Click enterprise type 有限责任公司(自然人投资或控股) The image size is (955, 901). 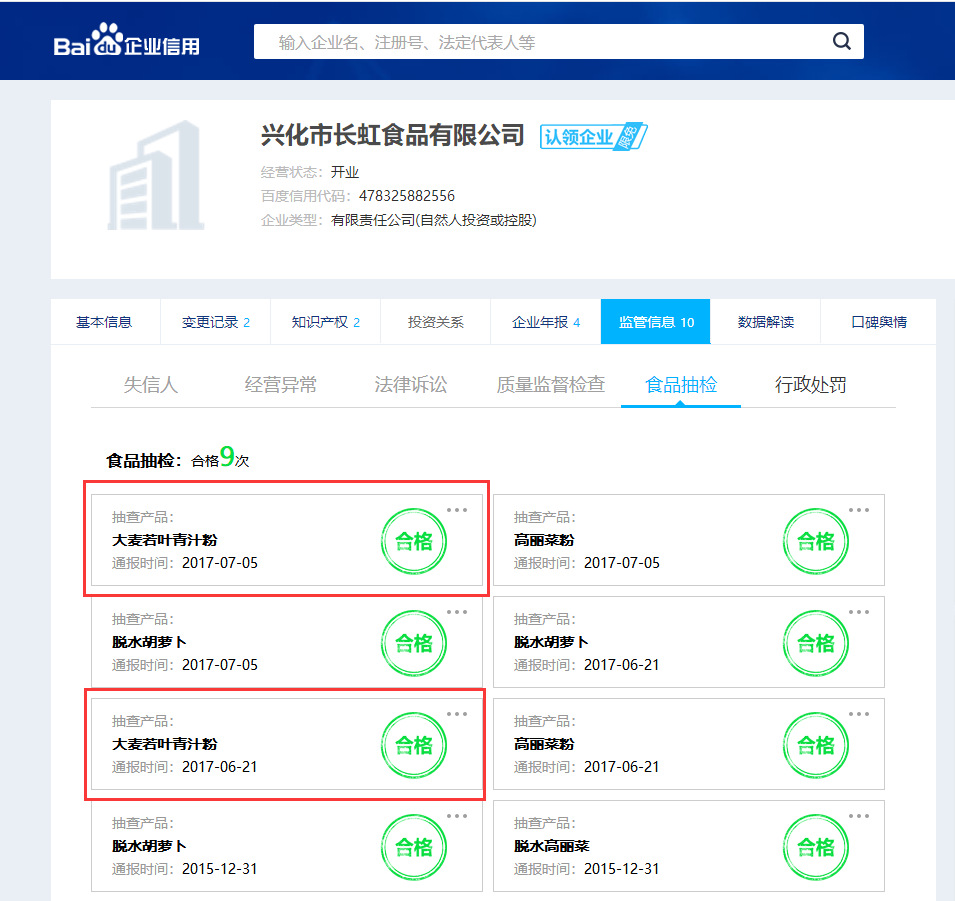(434, 220)
